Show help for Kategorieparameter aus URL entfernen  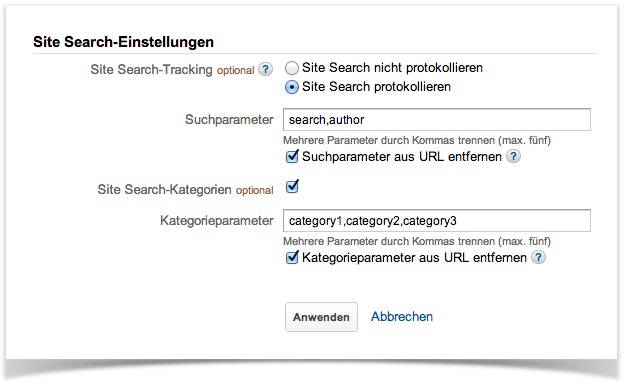[538, 257]
